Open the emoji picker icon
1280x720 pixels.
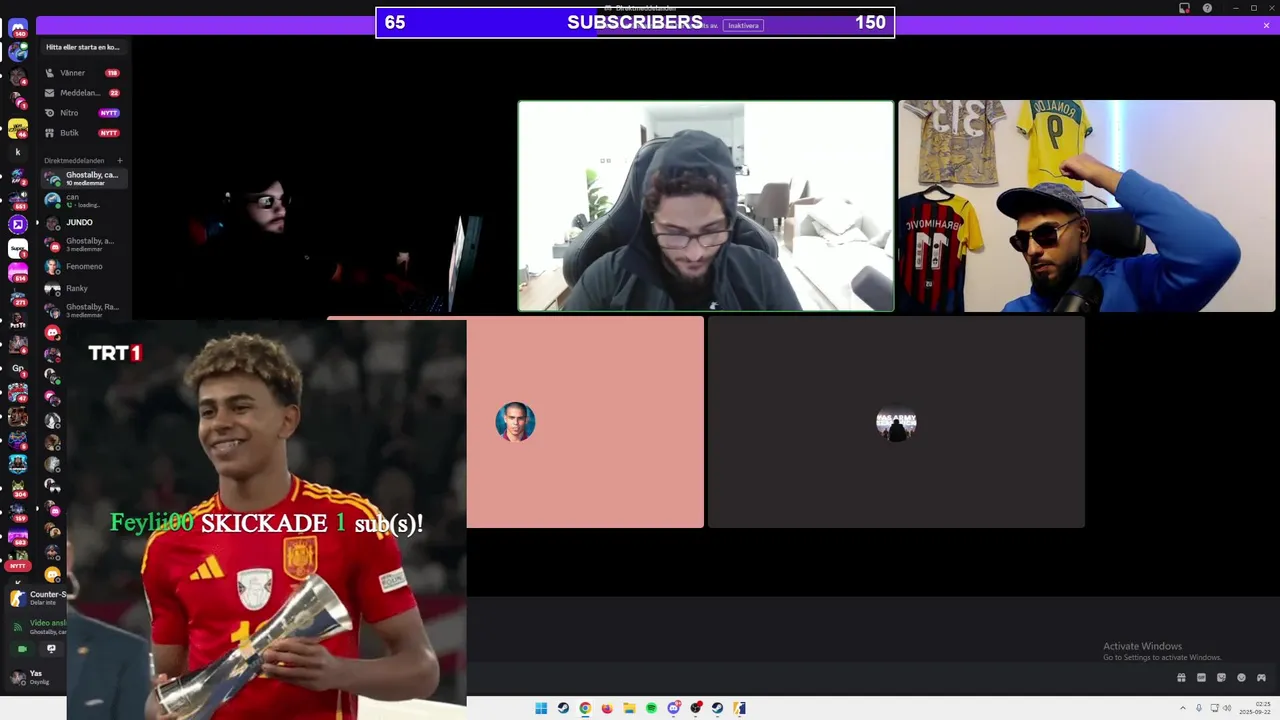pyautogui.click(x=1241, y=677)
